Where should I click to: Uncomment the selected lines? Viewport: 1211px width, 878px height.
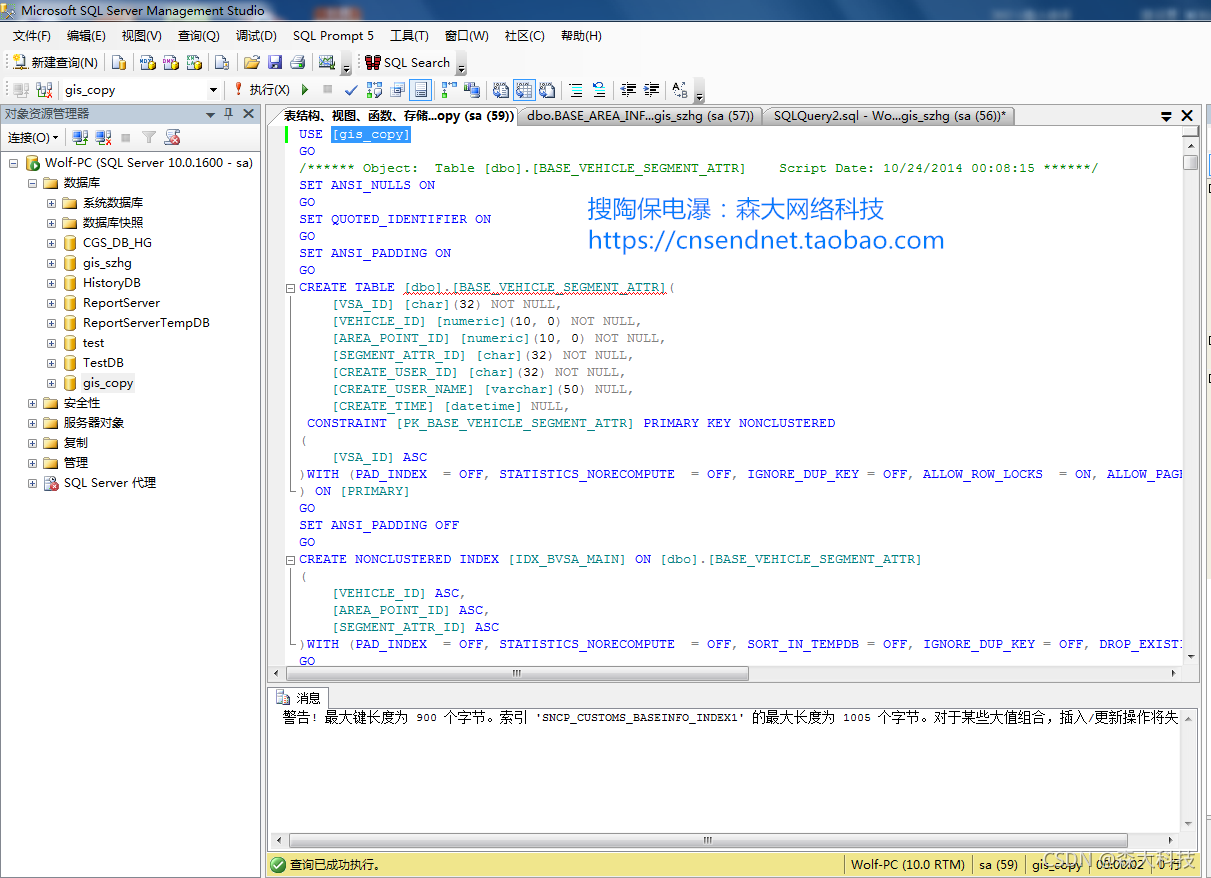click(x=599, y=90)
